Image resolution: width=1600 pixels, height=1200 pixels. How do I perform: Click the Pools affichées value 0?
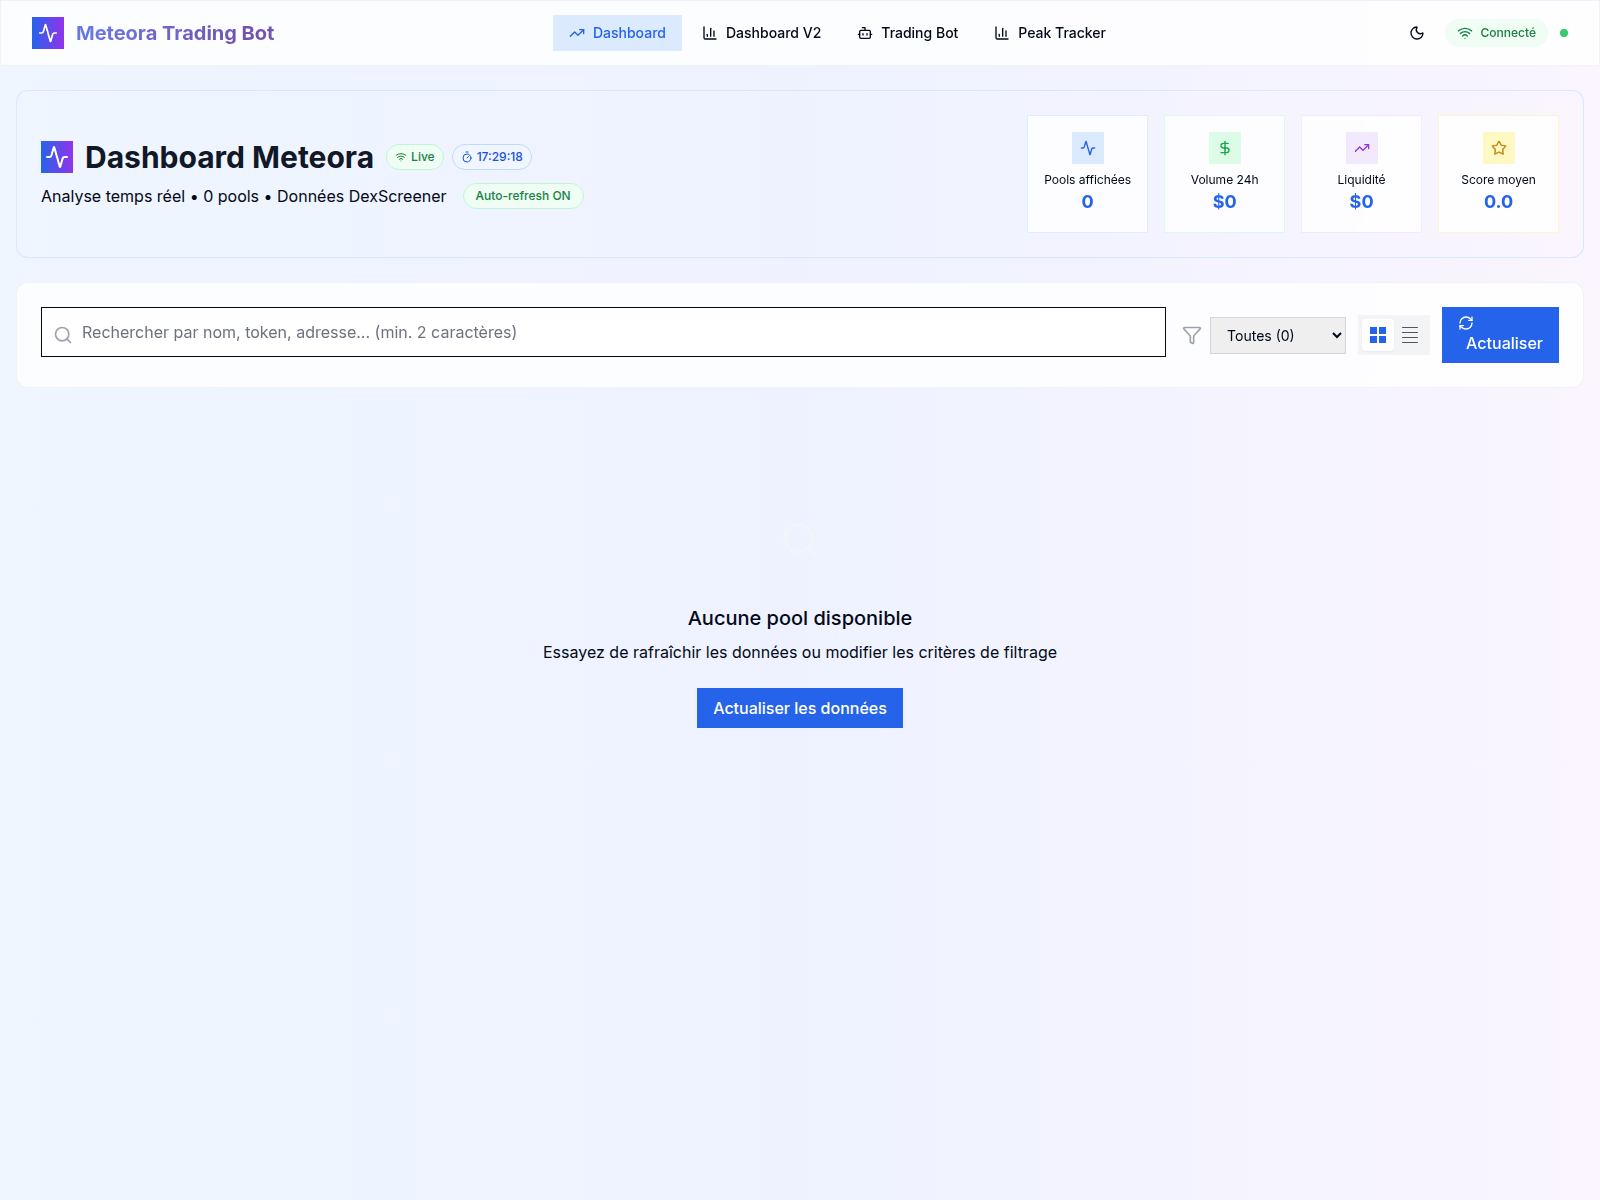1088,202
